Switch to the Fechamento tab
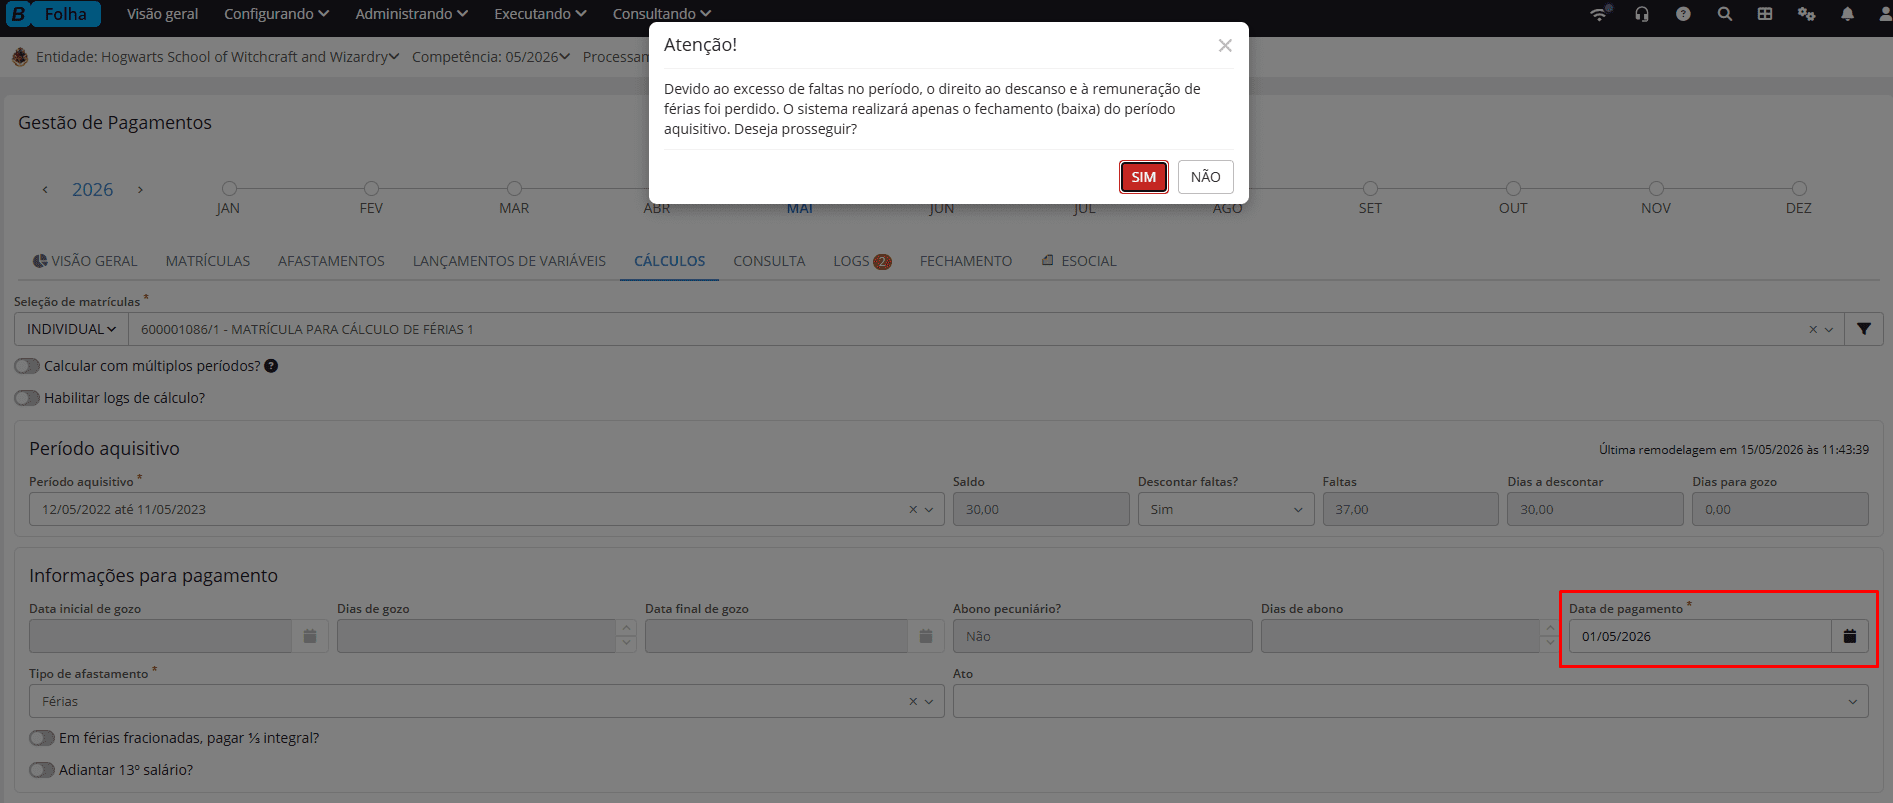 (966, 261)
